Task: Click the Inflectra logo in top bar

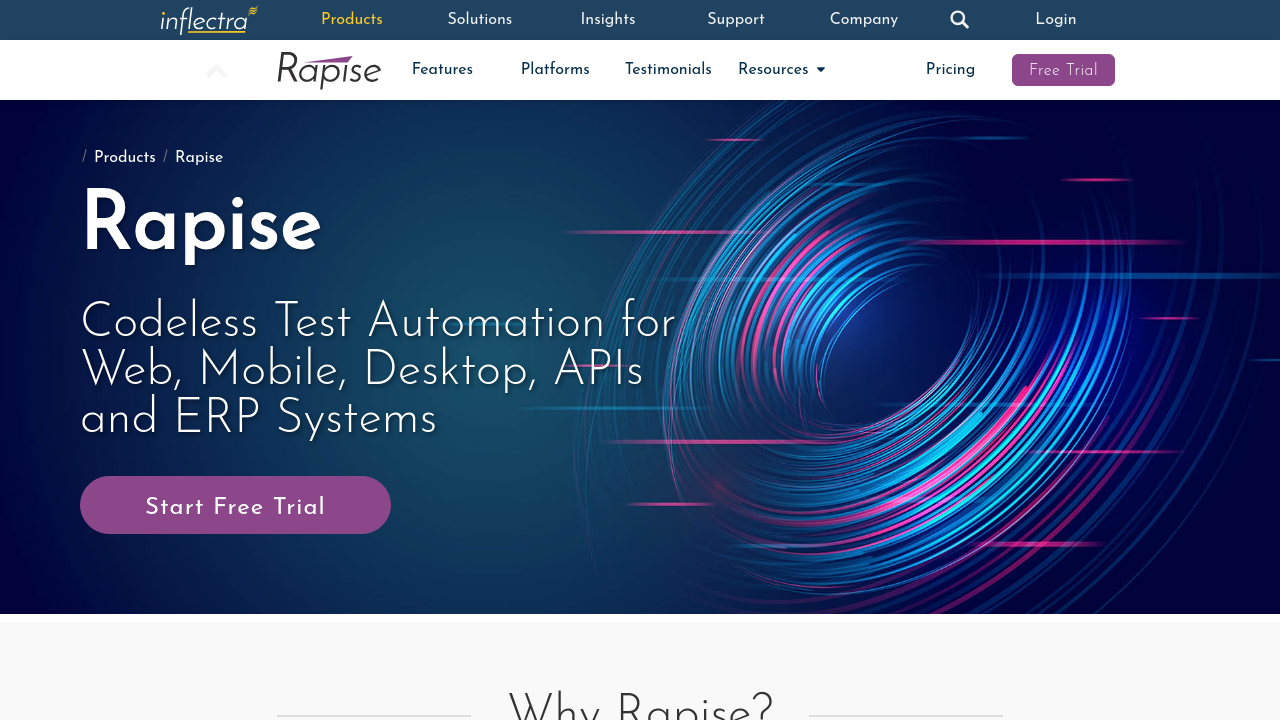Action: [x=208, y=20]
